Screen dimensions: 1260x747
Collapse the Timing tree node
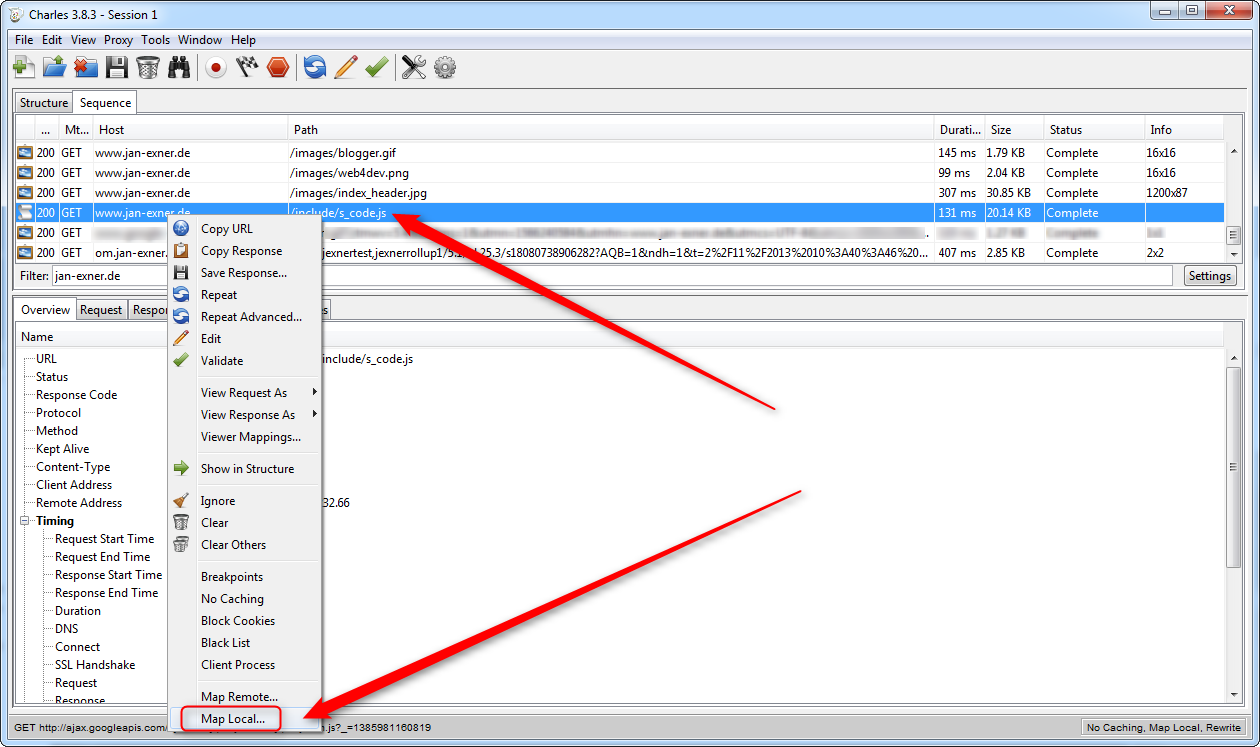pos(26,521)
